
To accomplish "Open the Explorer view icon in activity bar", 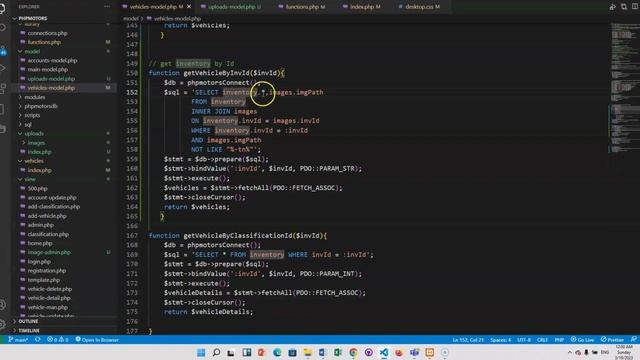I will click(x=2, y=8).
